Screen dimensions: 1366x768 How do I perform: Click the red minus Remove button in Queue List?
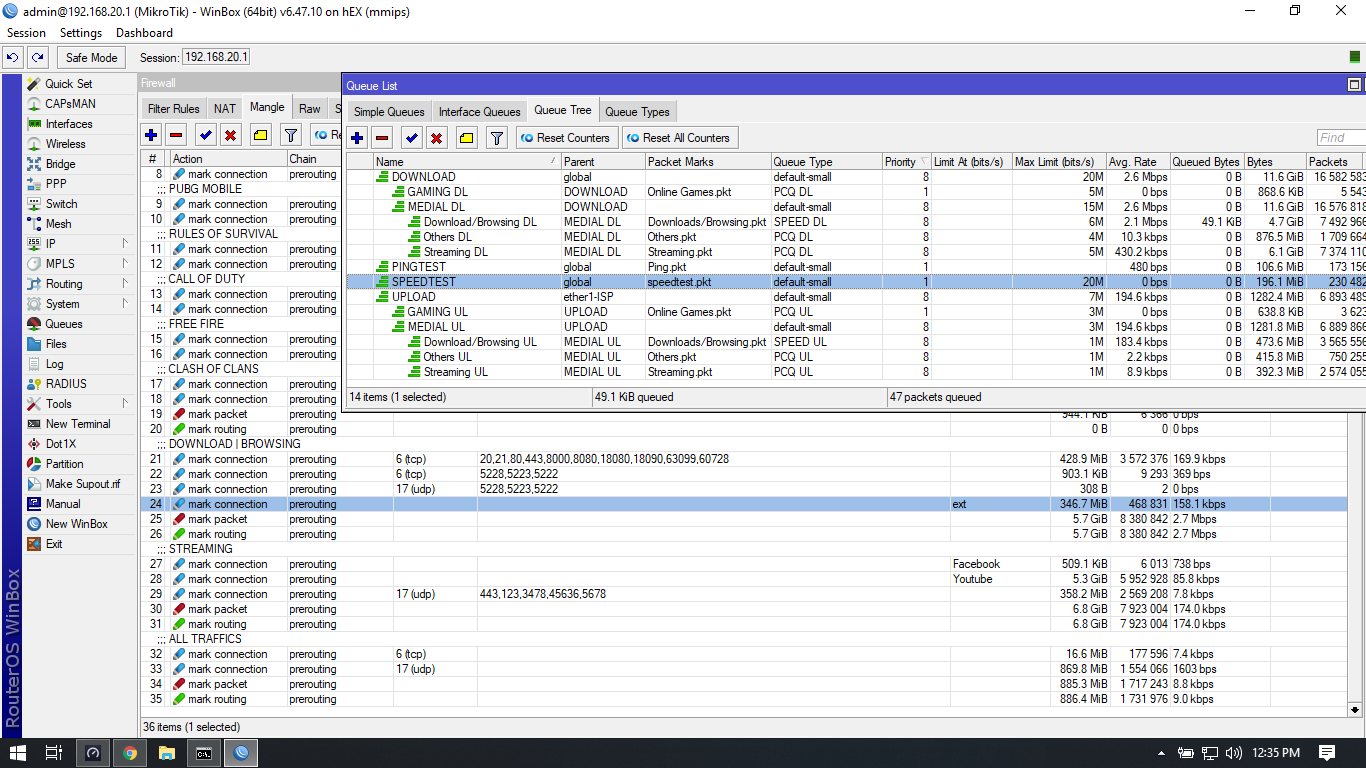[x=383, y=138]
